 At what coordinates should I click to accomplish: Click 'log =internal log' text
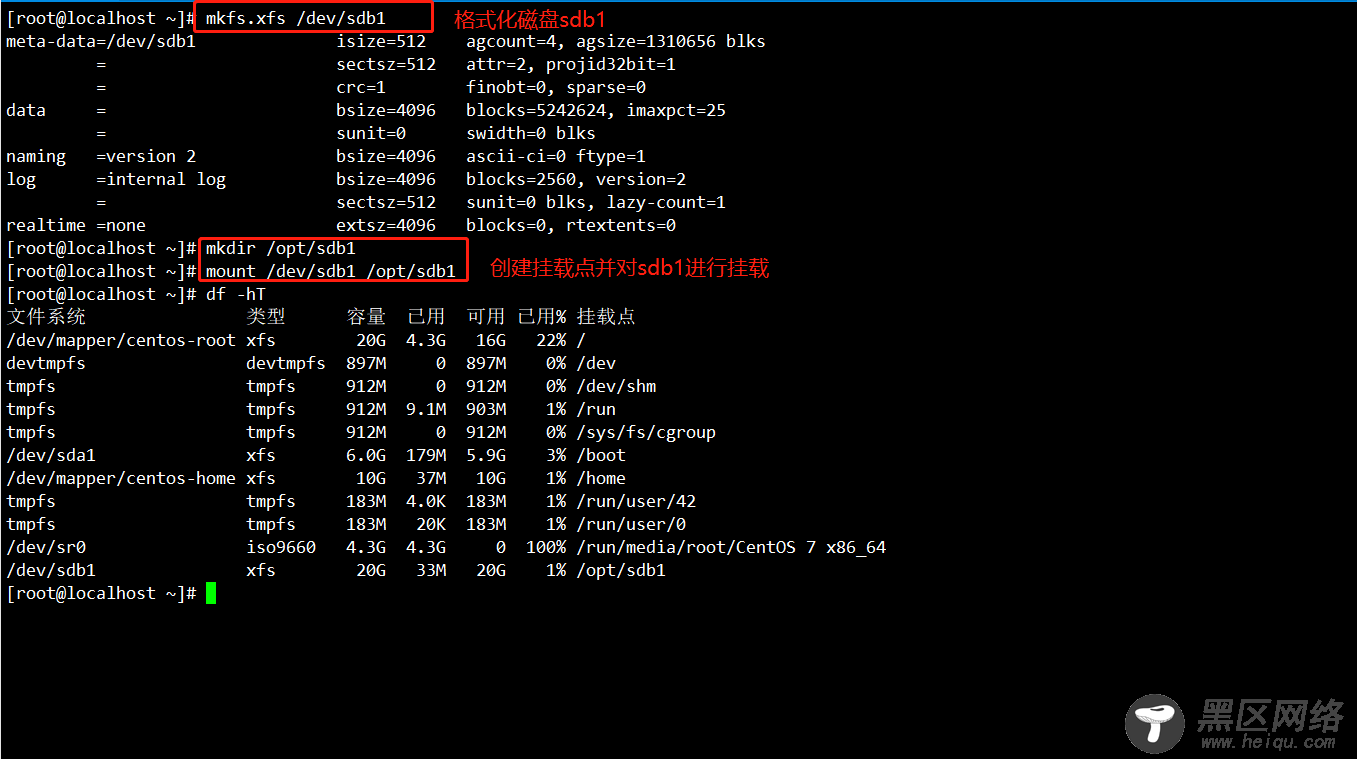(116, 179)
